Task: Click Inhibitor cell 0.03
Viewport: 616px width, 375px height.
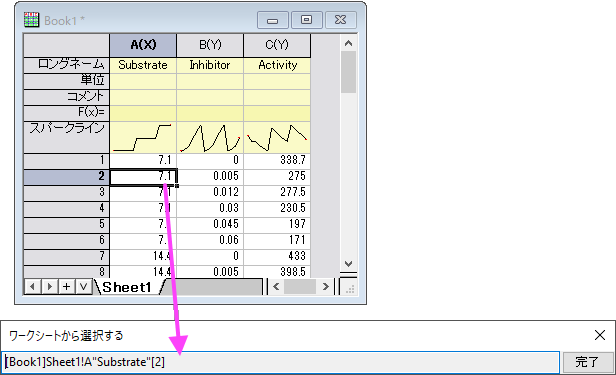Action: [x=210, y=209]
